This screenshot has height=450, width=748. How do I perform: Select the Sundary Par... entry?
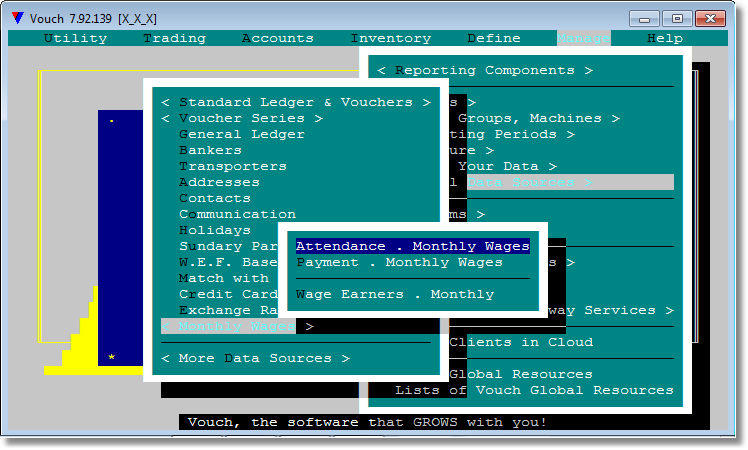[229, 246]
